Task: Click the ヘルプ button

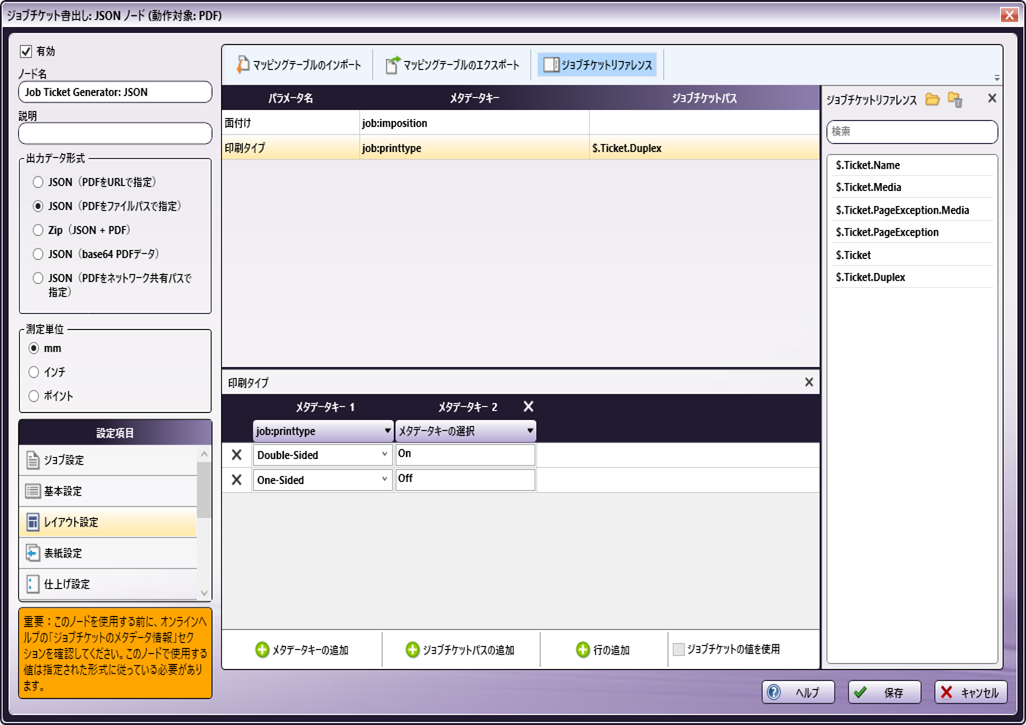Action: click(x=798, y=692)
